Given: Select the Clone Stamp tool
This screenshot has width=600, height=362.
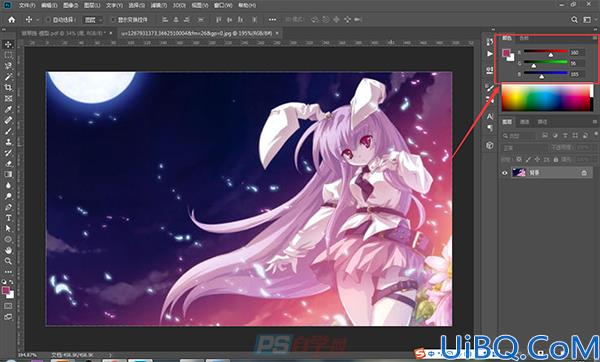Looking at the screenshot, I should (8, 142).
